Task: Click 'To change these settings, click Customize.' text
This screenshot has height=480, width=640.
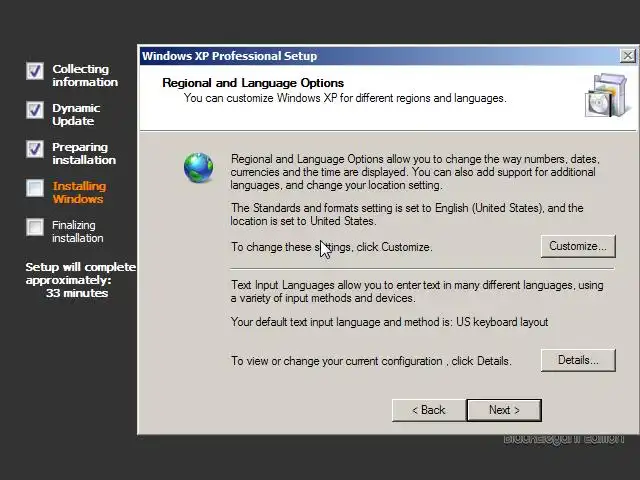Action: tap(331, 247)
